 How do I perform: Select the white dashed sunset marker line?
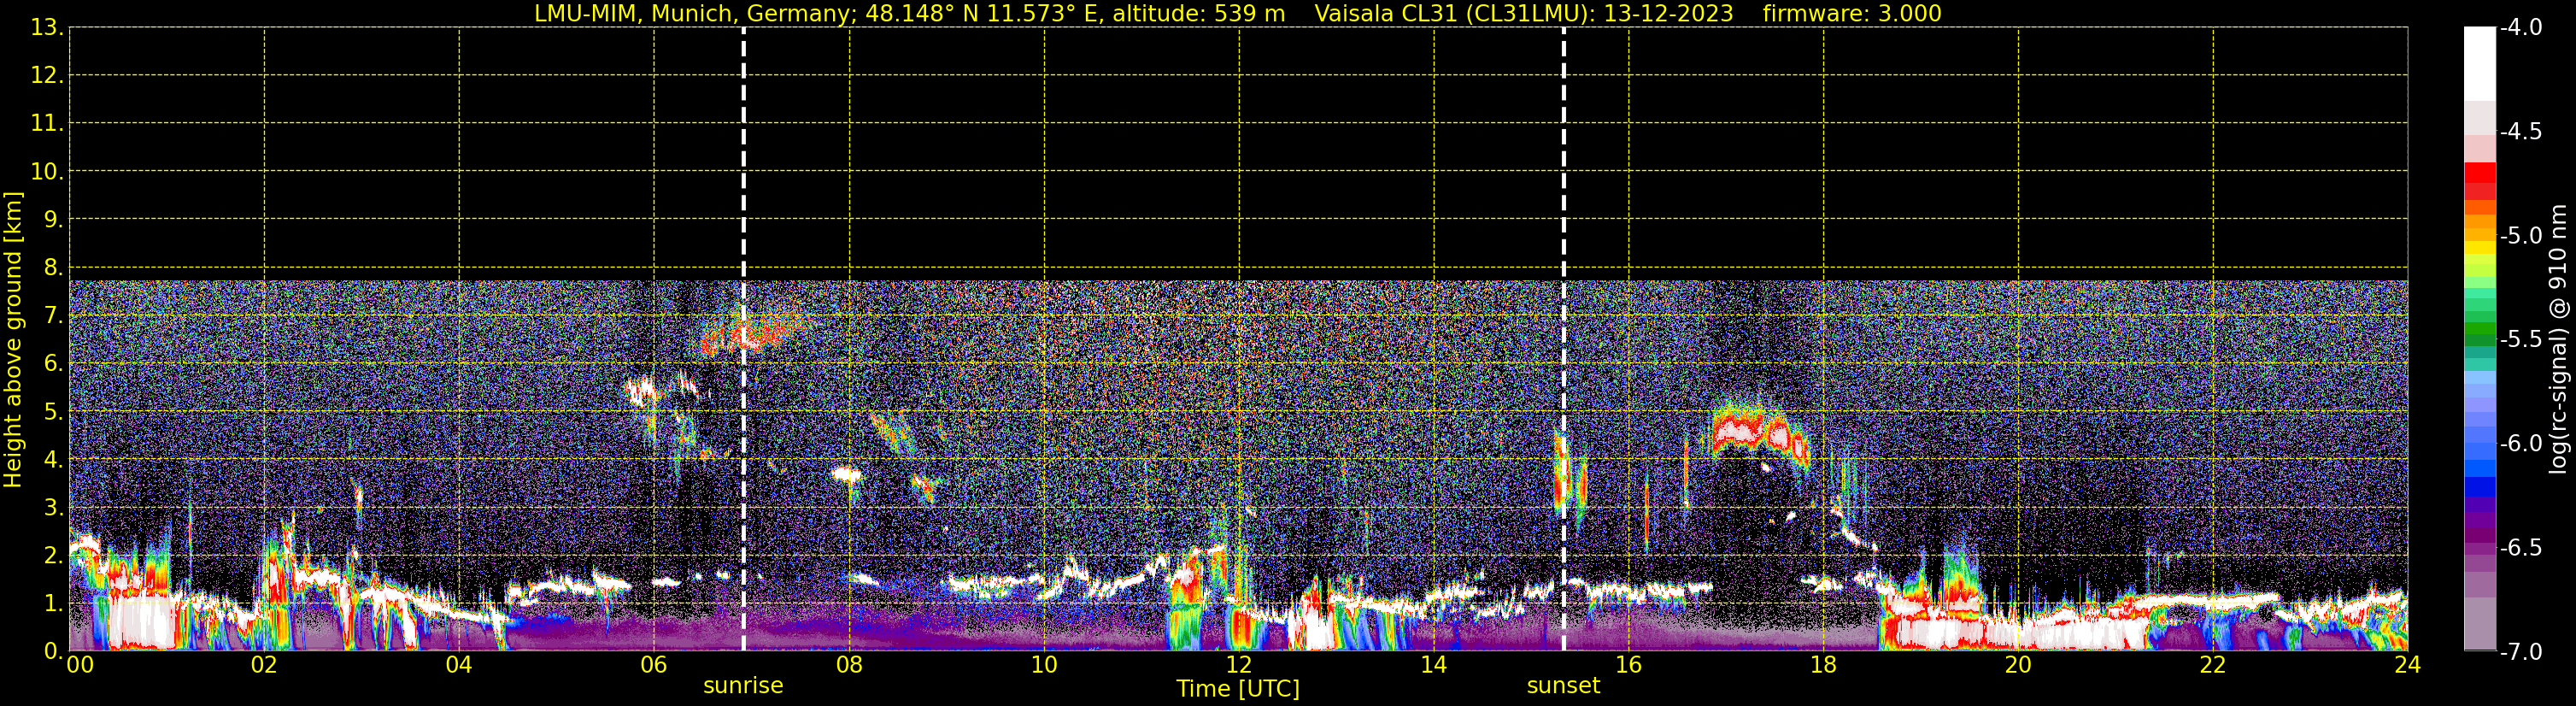(1563, 339)
